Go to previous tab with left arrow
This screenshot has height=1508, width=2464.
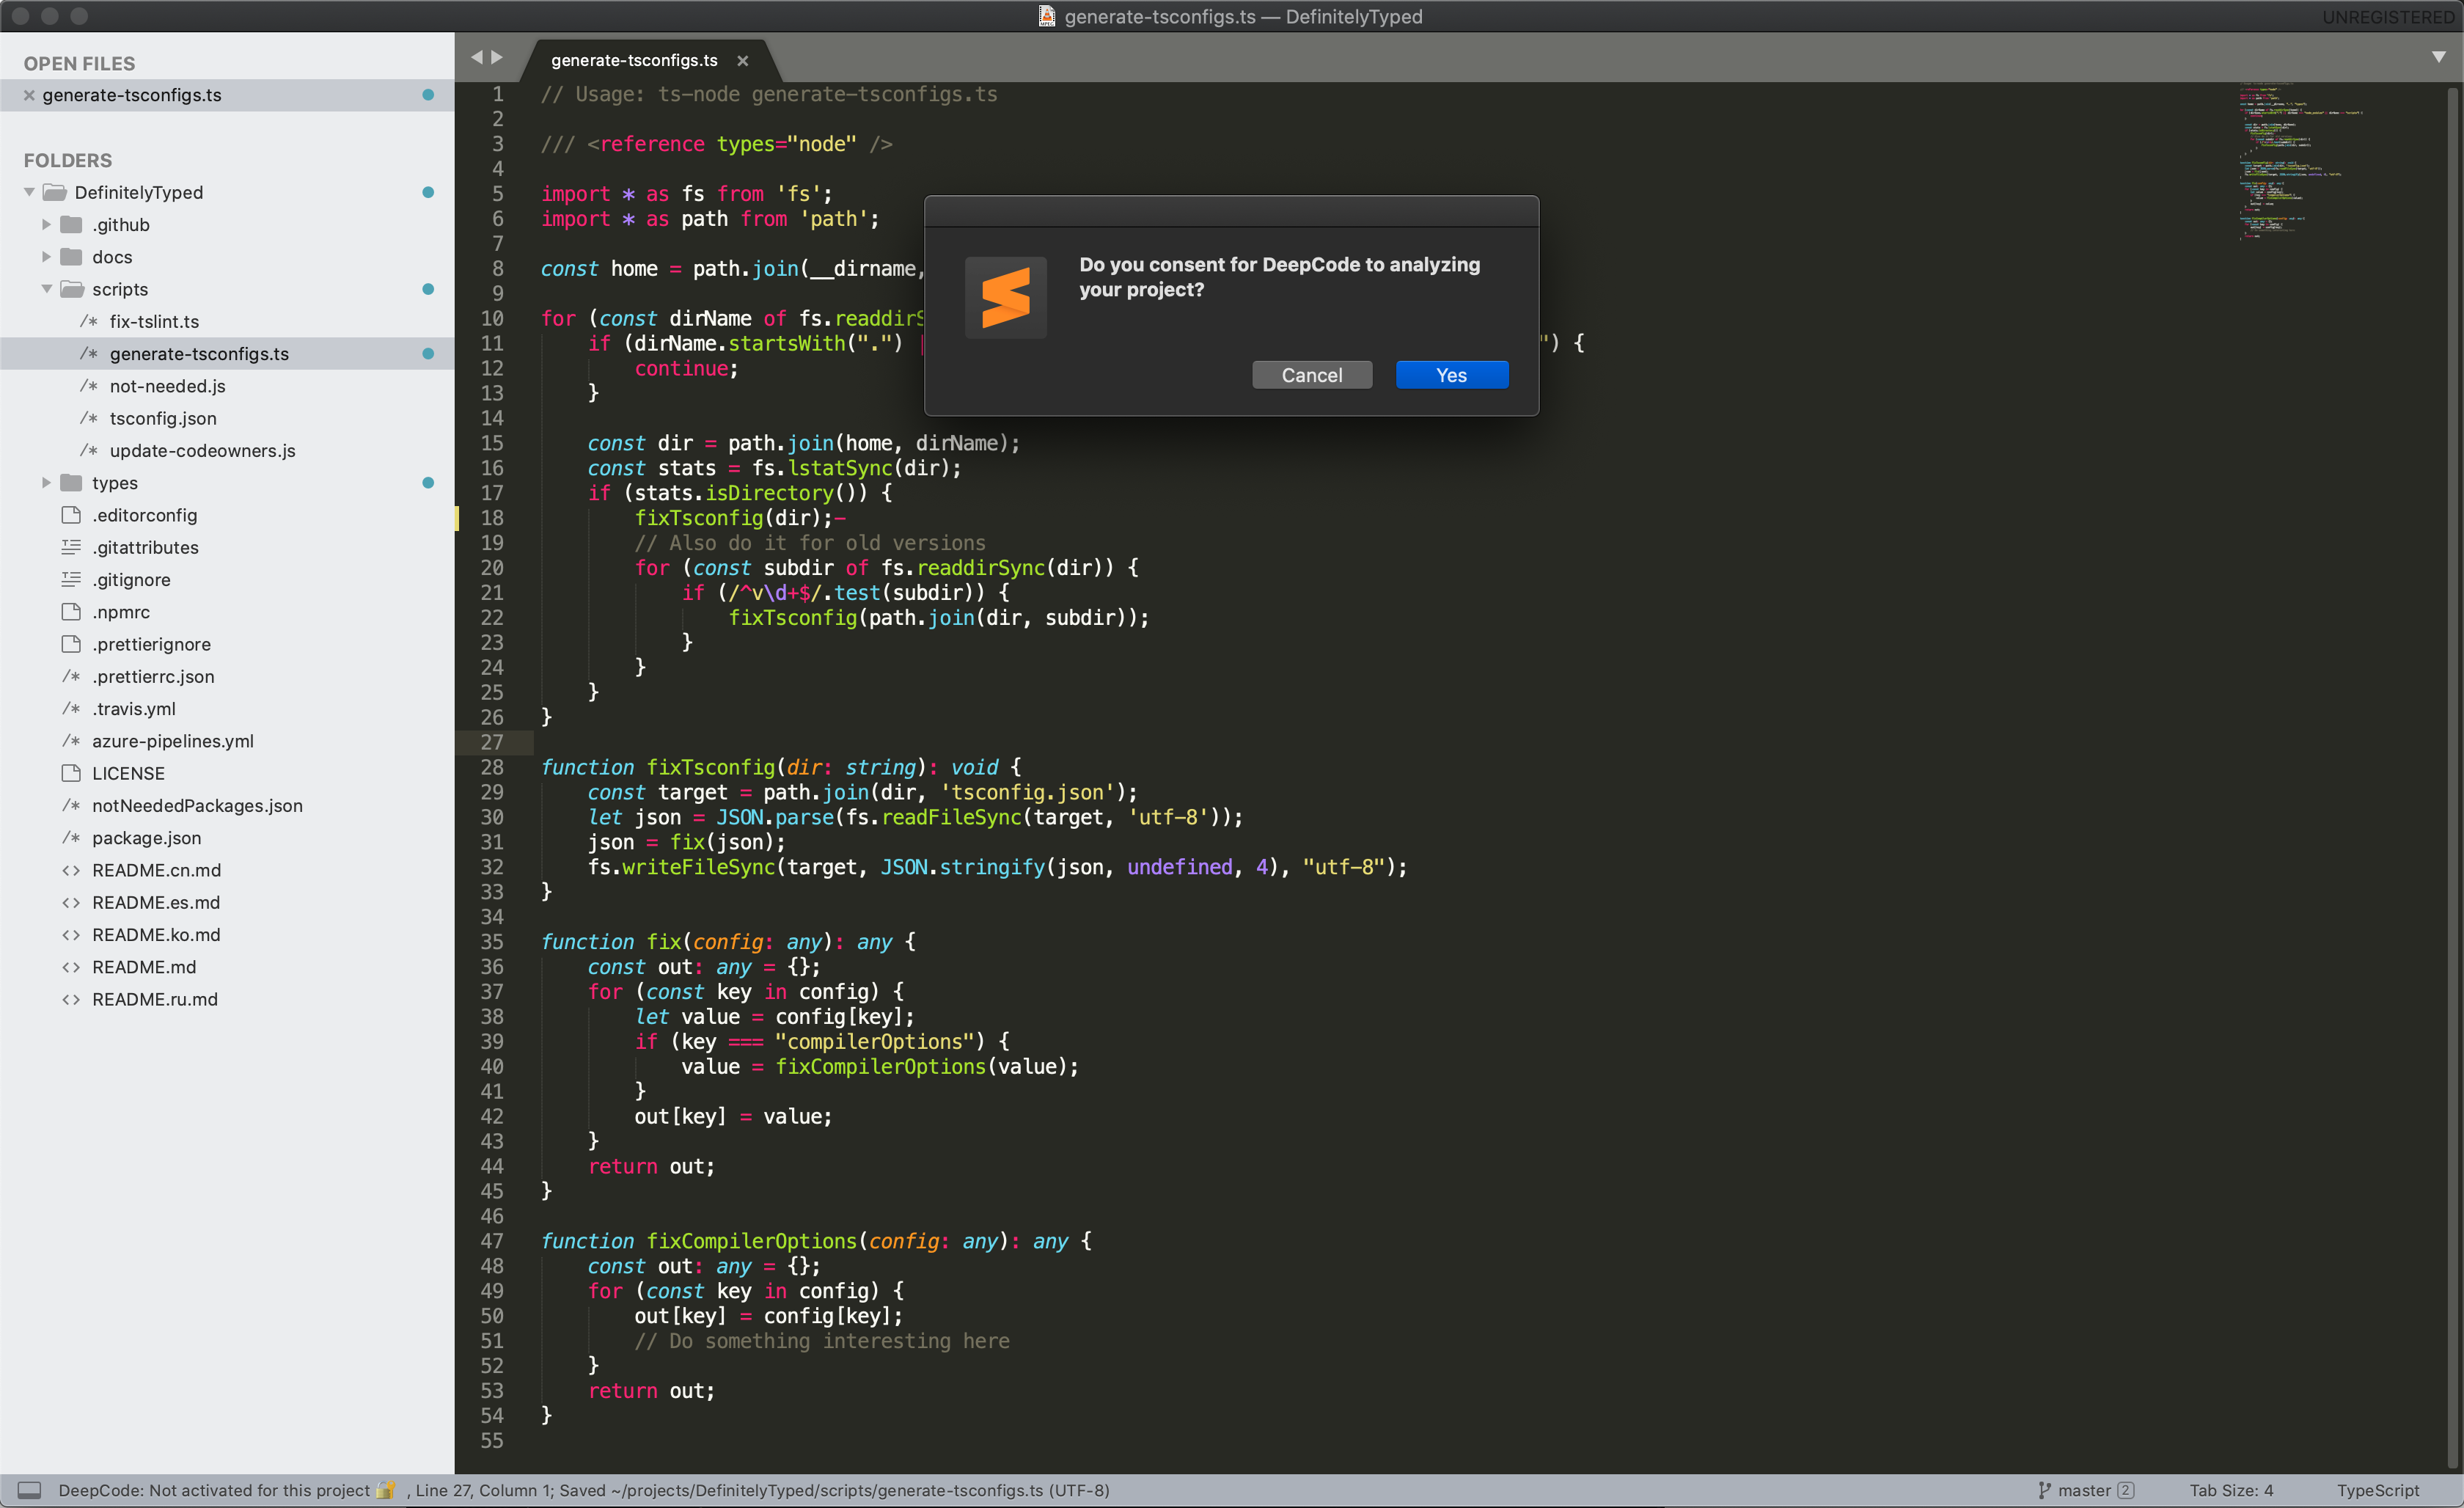click(x=477, y=58)
